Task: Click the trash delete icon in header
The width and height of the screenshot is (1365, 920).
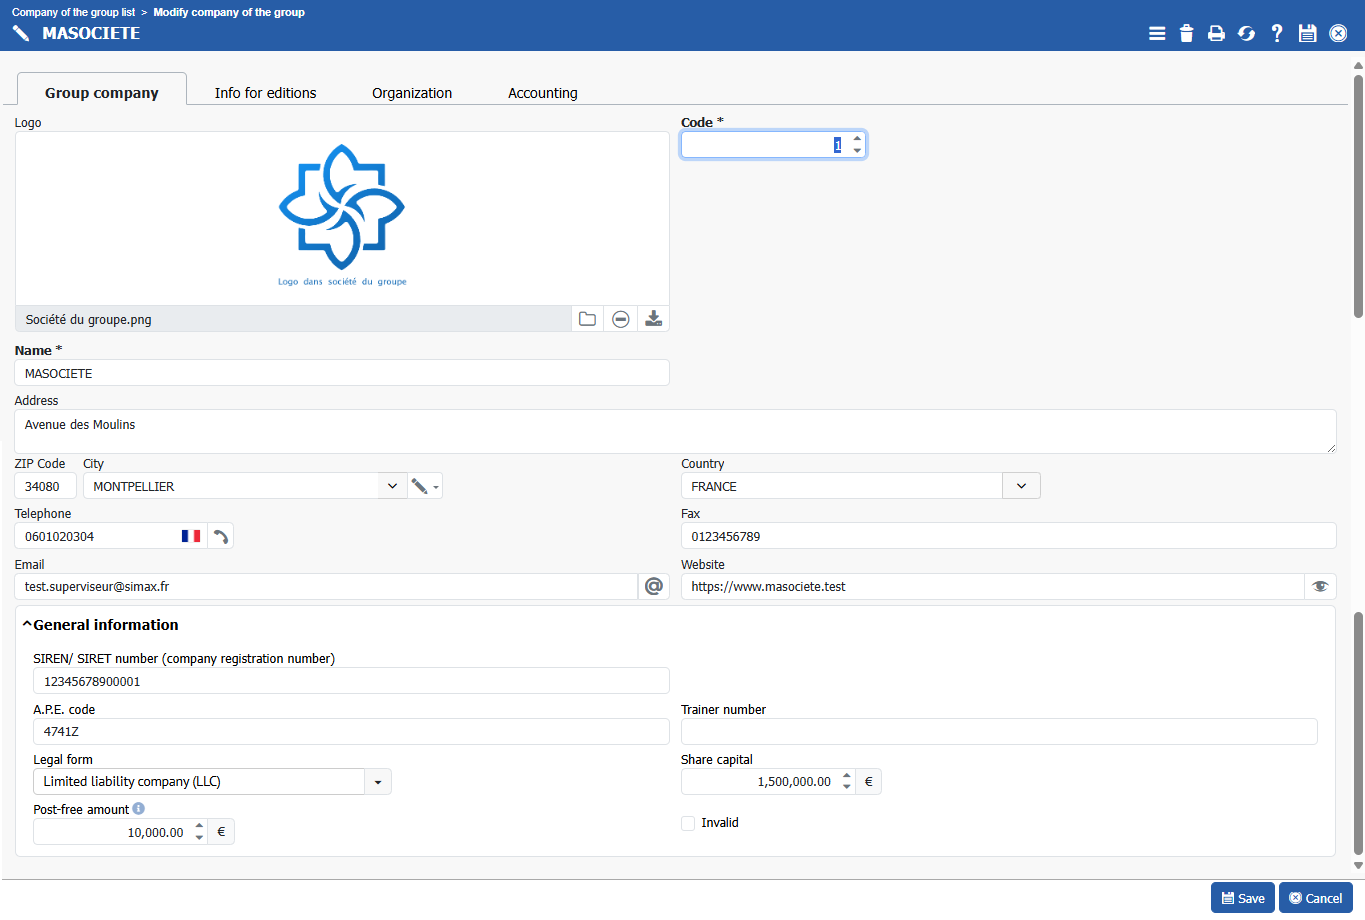Action: pyautogui.click(x=1186, y=33)
